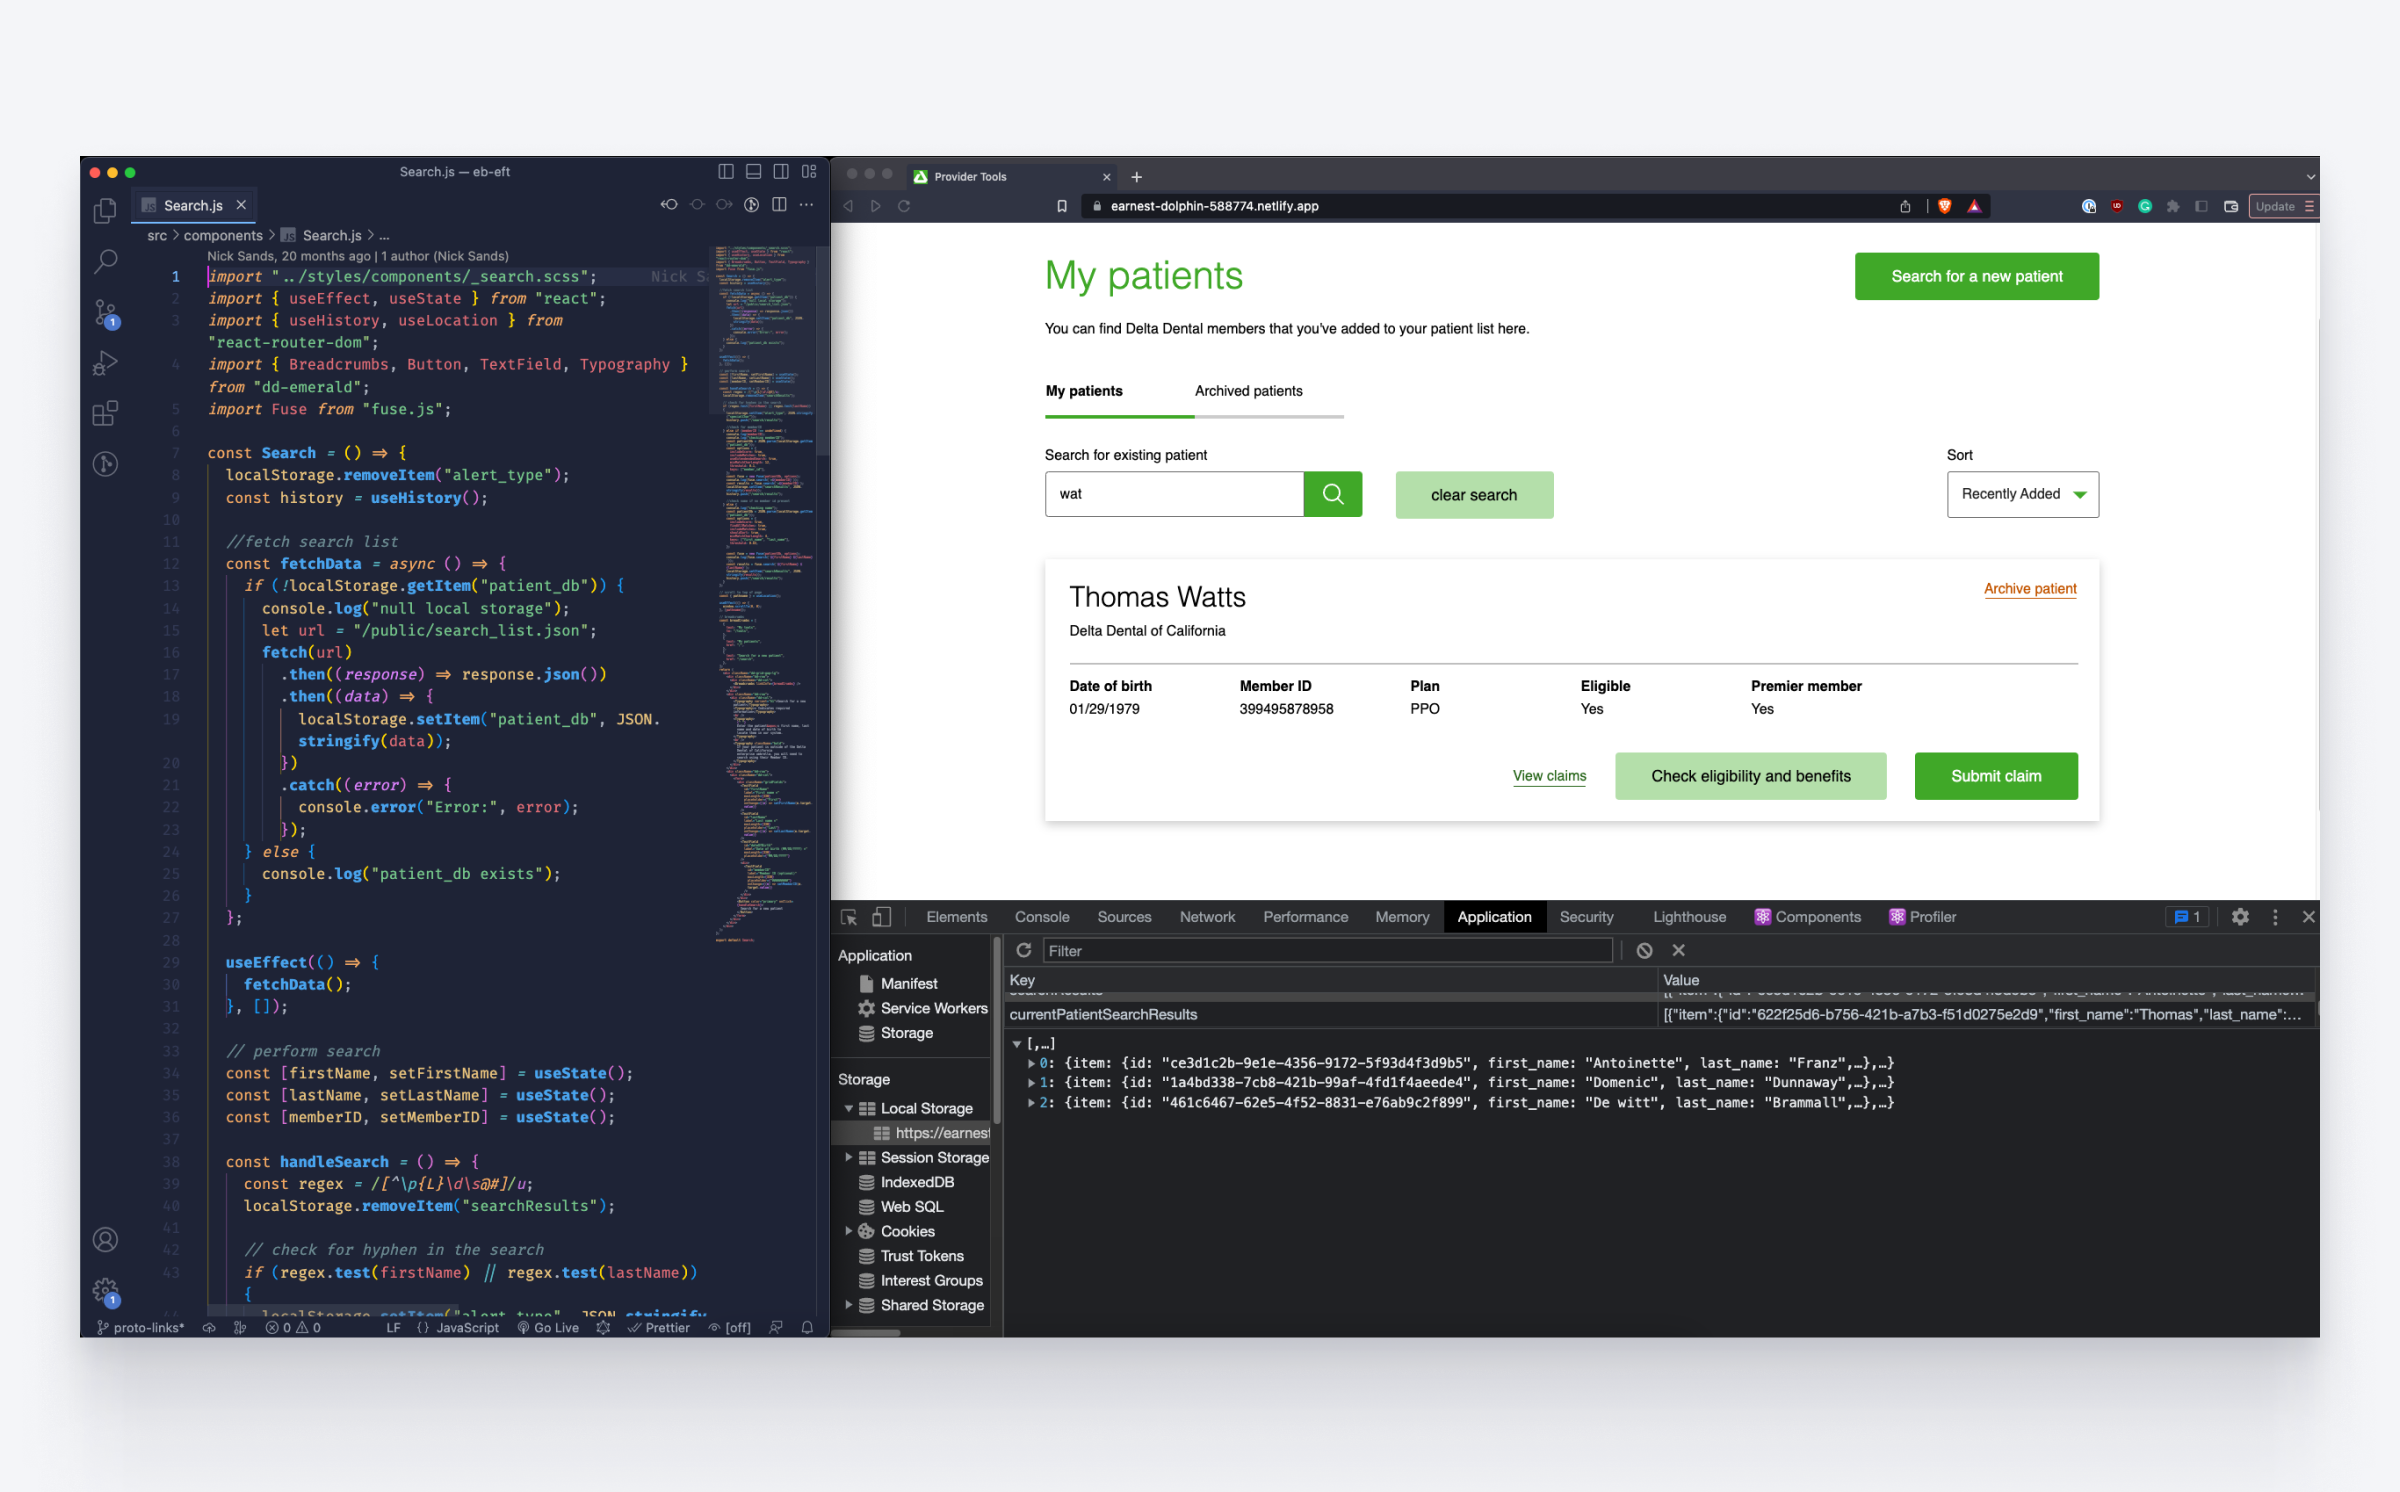Open a new browser tab

coord(1136,177)
